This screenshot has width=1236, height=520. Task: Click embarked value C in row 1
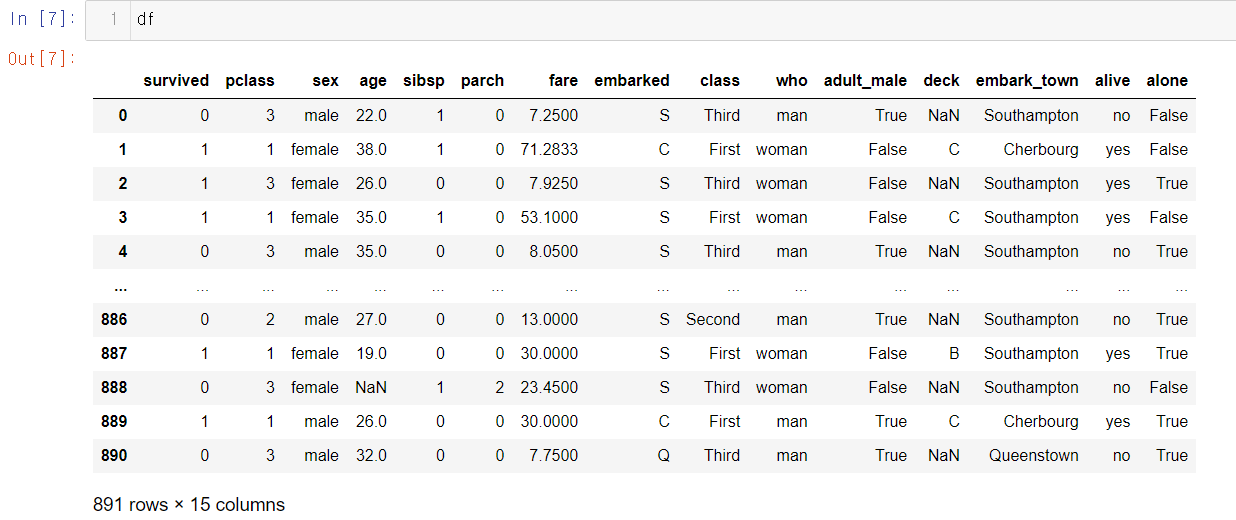coord(664,149)
